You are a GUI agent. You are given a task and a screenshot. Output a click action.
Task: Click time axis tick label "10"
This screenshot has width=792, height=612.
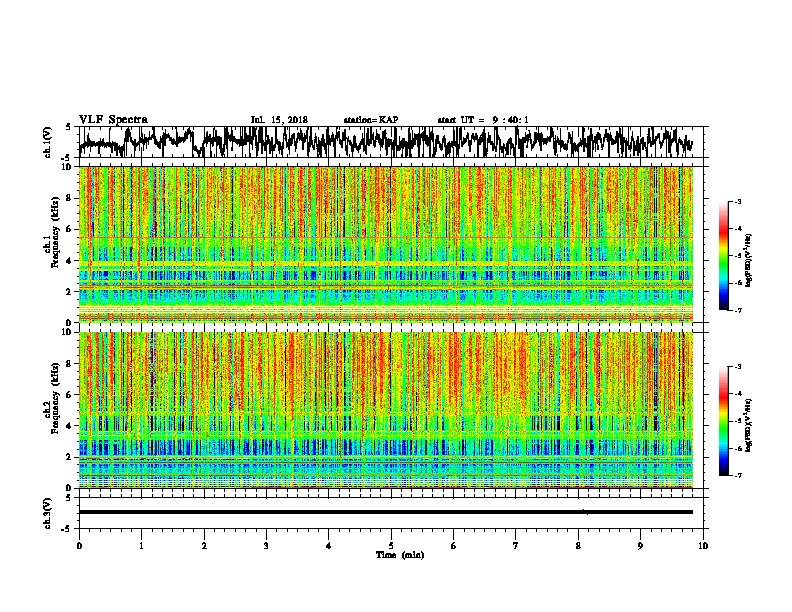[703, 546]
